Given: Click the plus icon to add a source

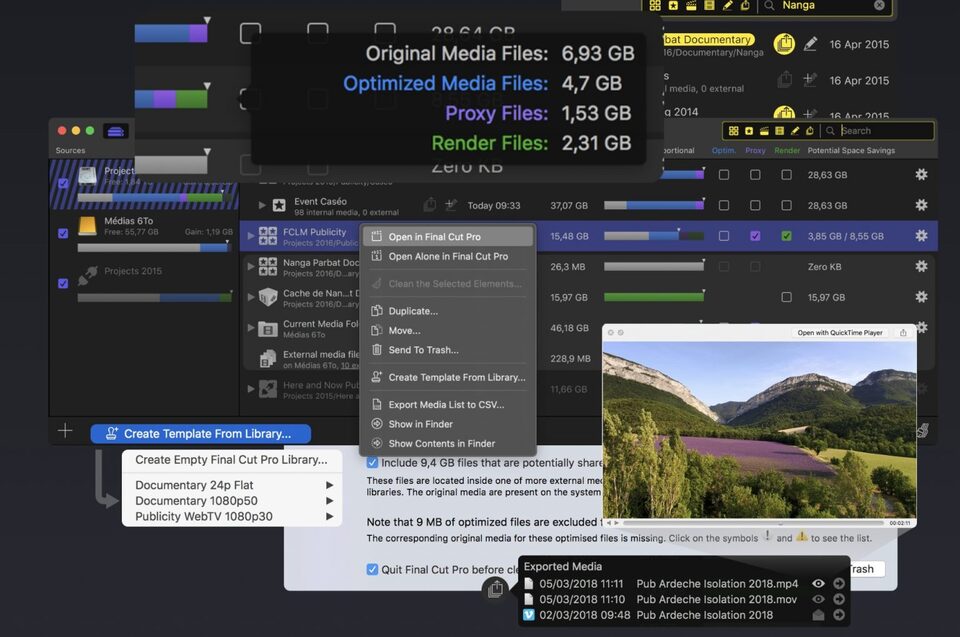Looking at the screenshot, I should pyautogui.click(x=65, y=431).
